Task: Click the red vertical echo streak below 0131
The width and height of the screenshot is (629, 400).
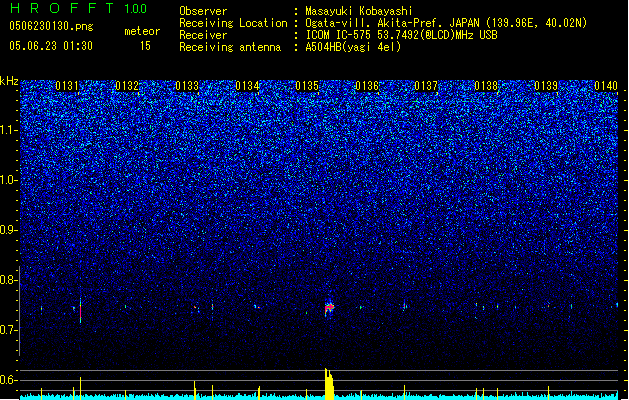Action: click(81, 311)
